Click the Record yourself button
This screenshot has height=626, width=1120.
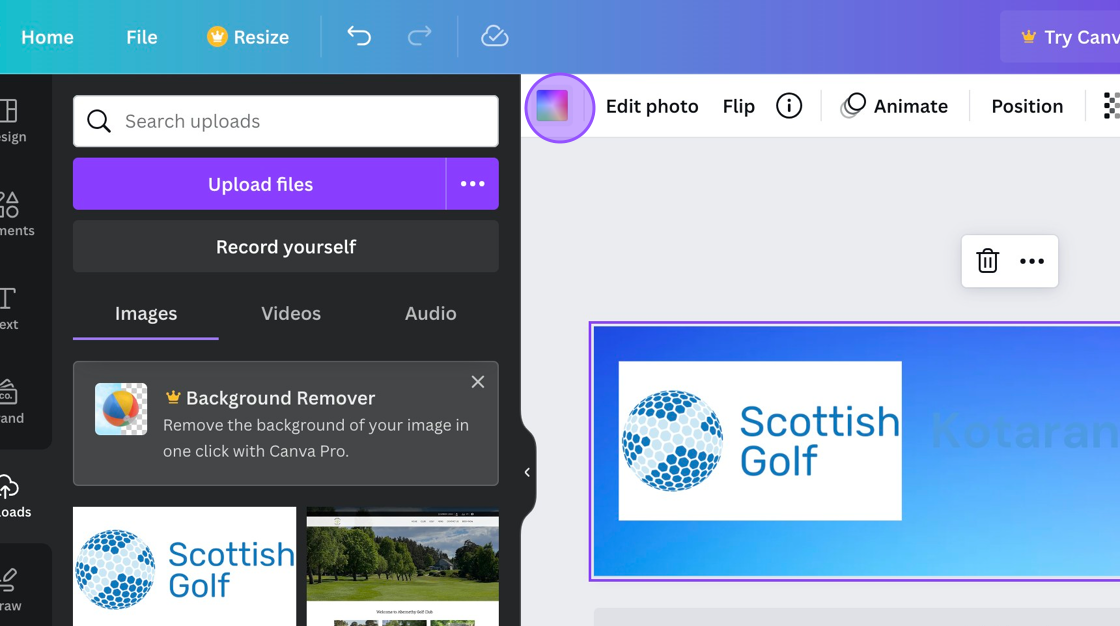286,247
